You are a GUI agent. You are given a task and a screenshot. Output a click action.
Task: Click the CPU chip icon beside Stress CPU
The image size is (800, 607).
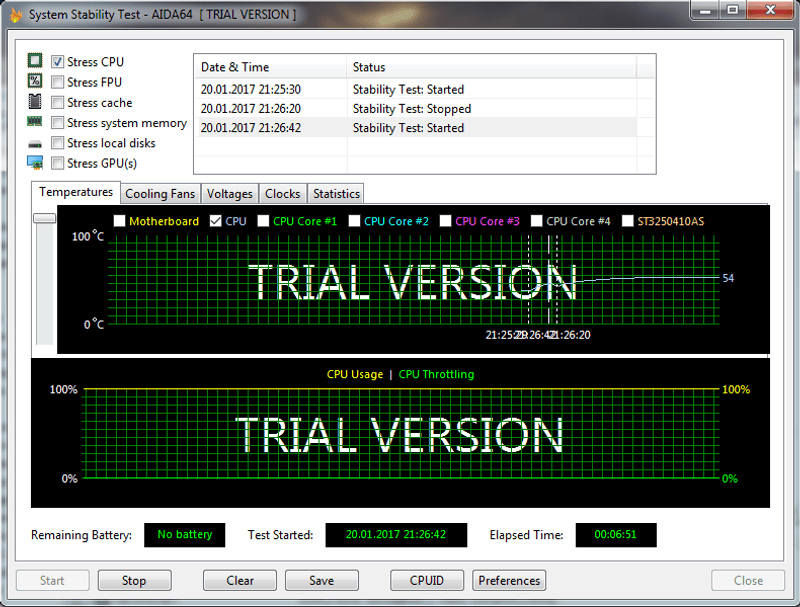pyautogui.click(x=35, y=62)
